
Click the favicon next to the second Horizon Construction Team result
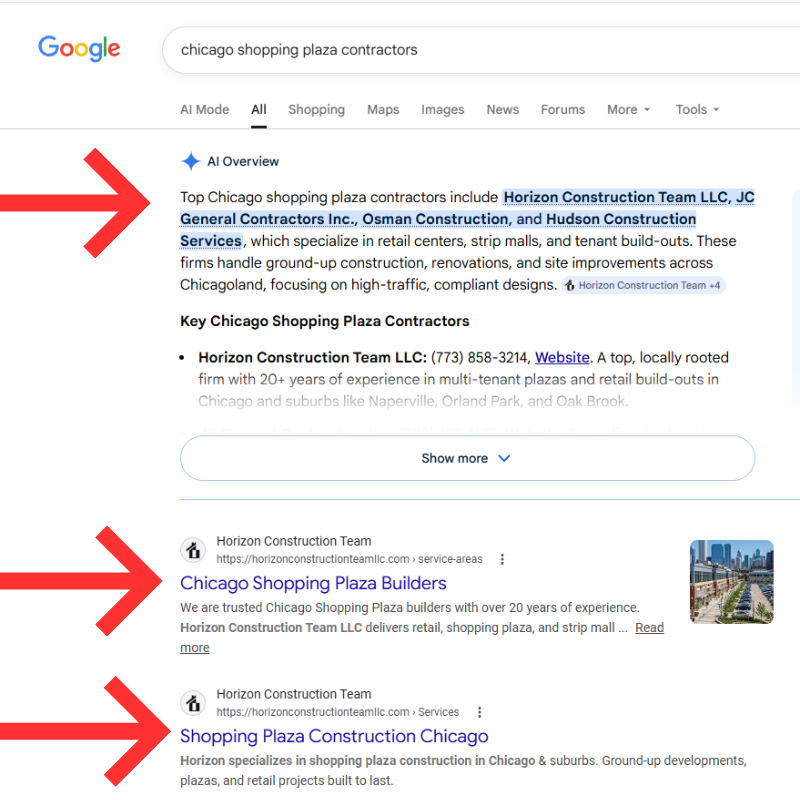[193, 703]
